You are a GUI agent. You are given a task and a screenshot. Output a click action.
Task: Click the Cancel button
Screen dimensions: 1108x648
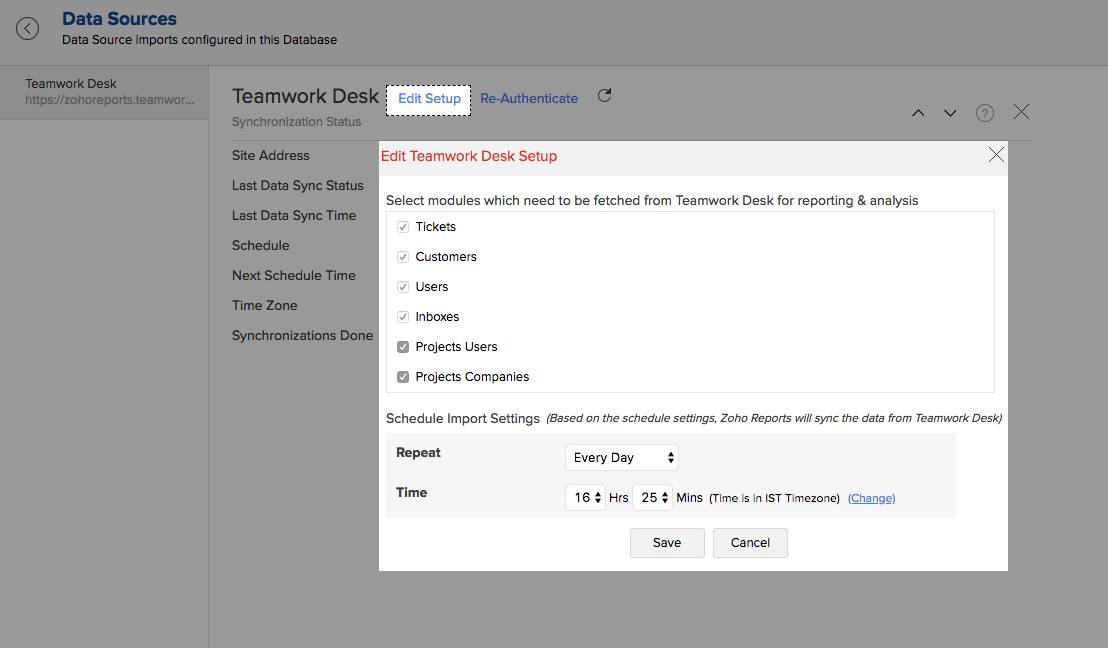tap(750, 543)
